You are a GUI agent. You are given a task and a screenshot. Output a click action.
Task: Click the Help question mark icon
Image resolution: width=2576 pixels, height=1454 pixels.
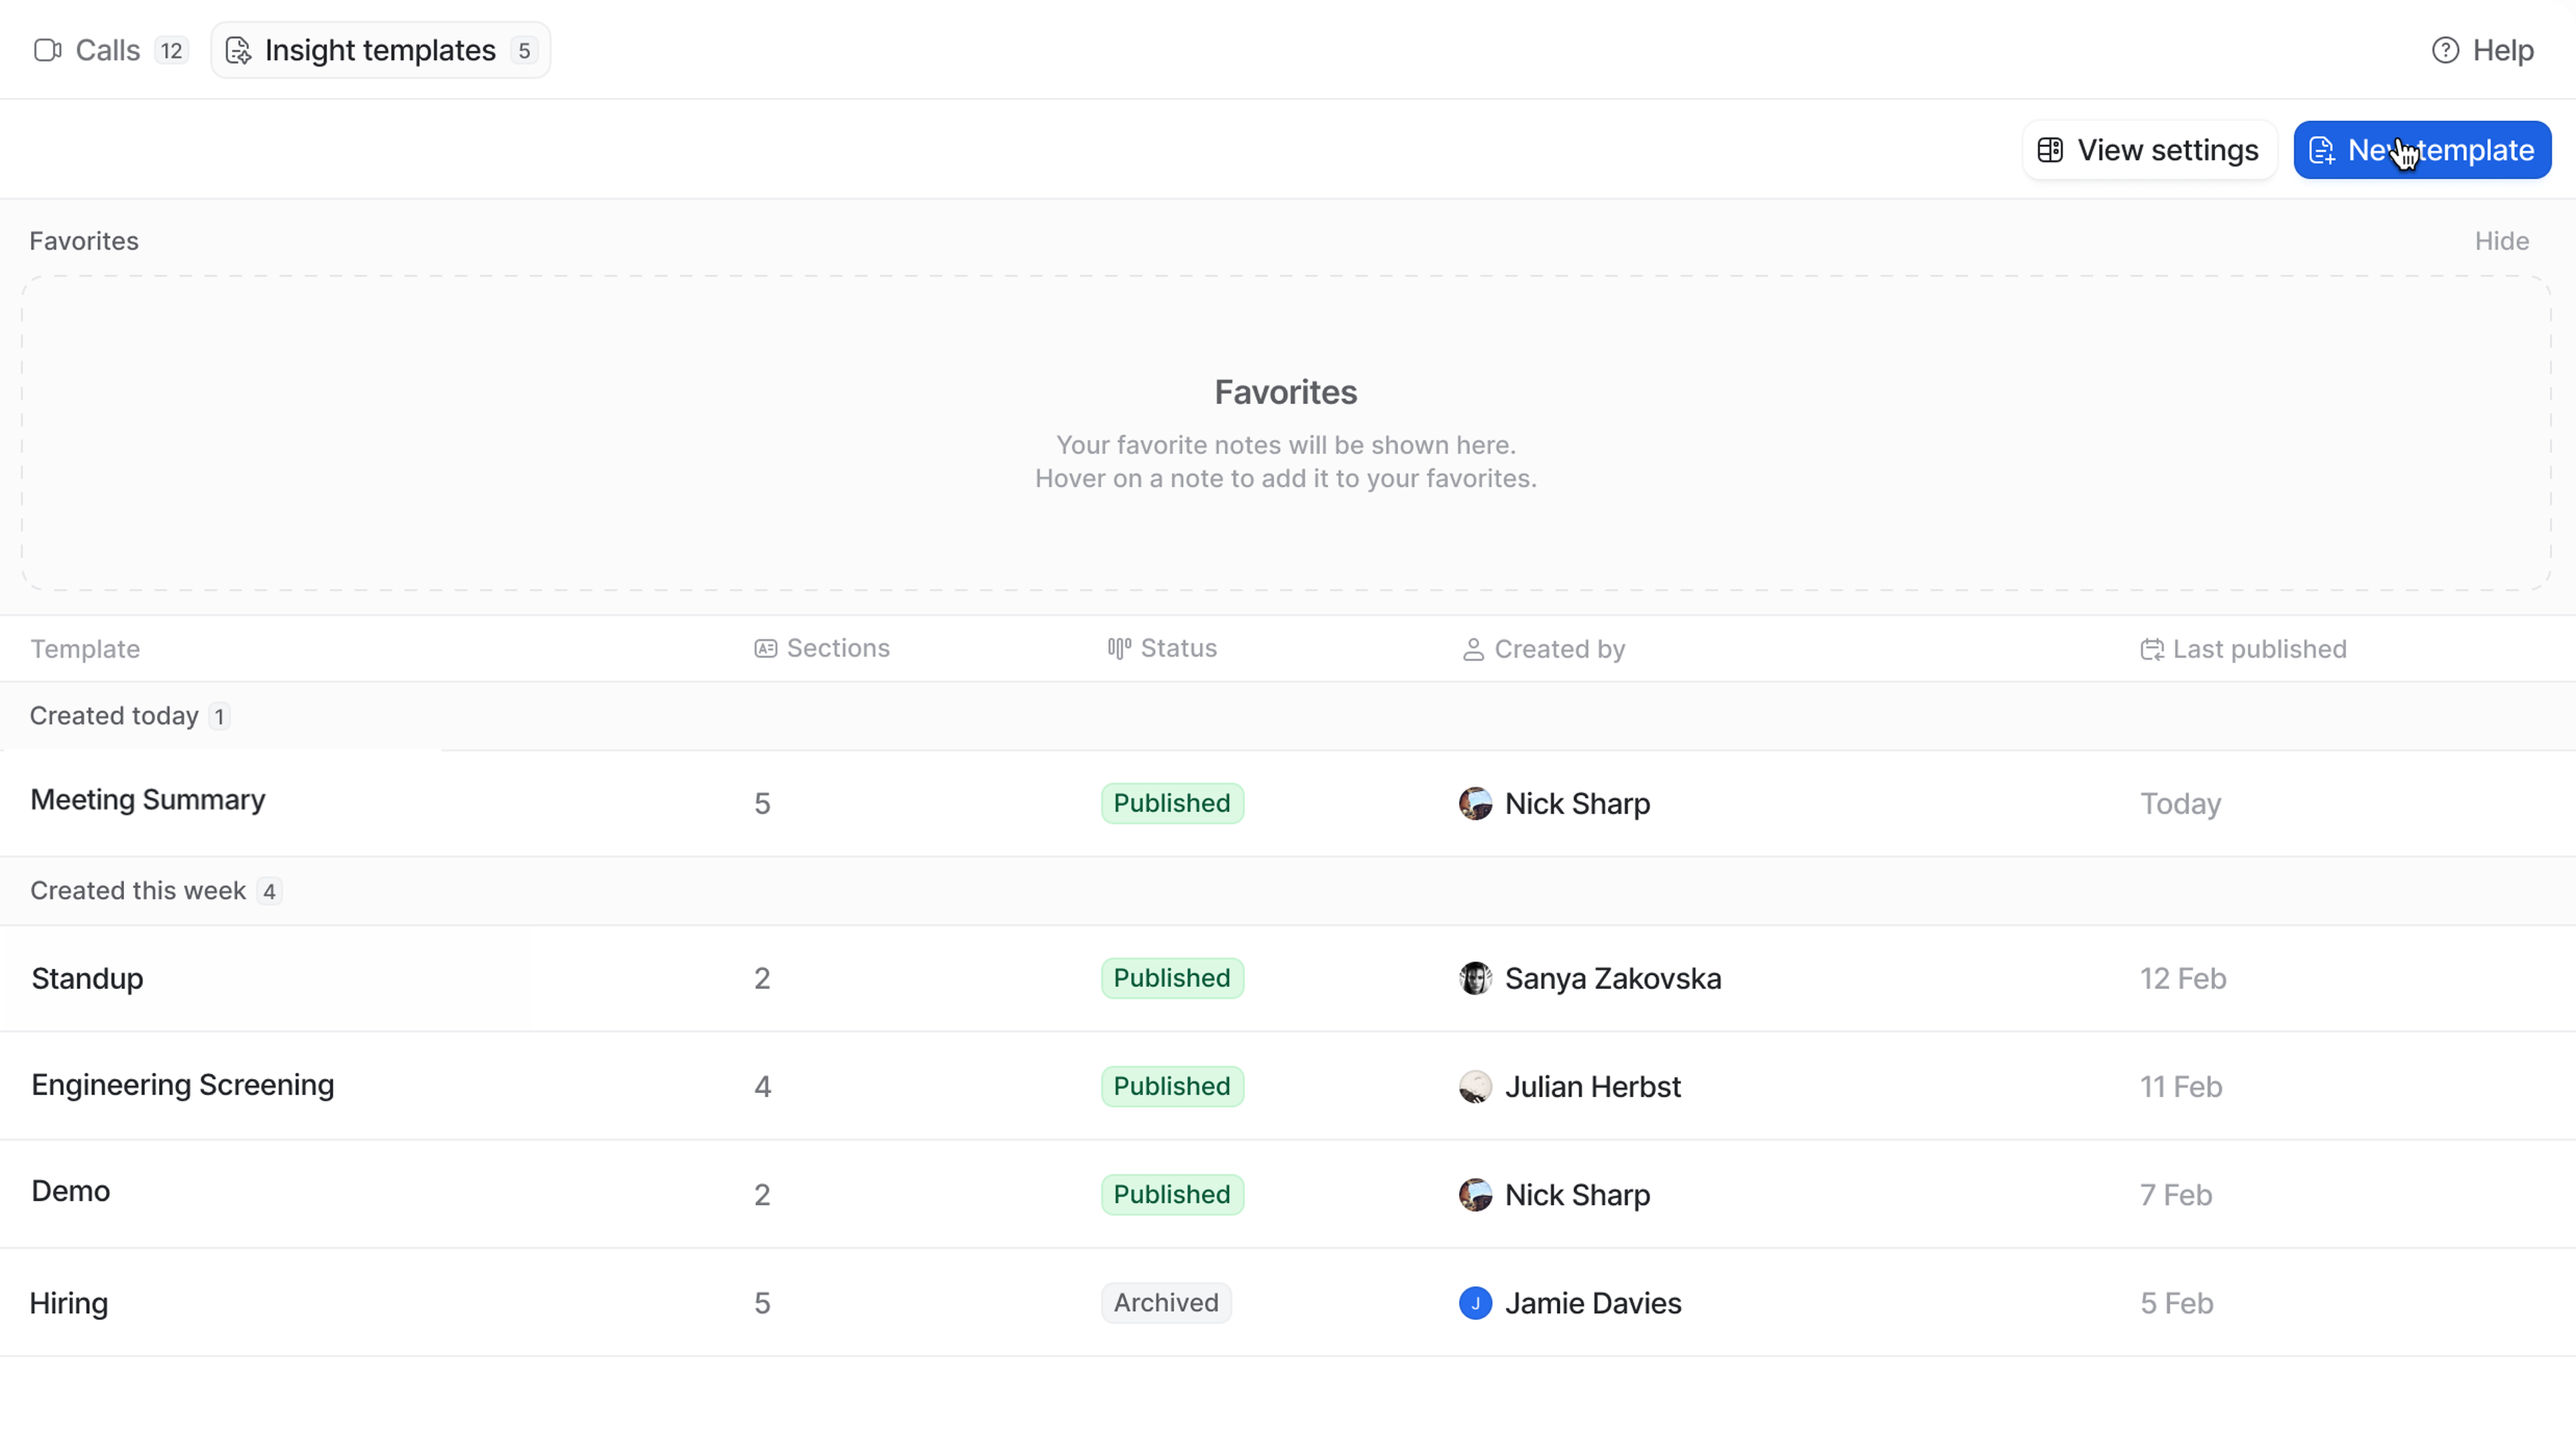pyautogui.click(x=2445, y=50)
